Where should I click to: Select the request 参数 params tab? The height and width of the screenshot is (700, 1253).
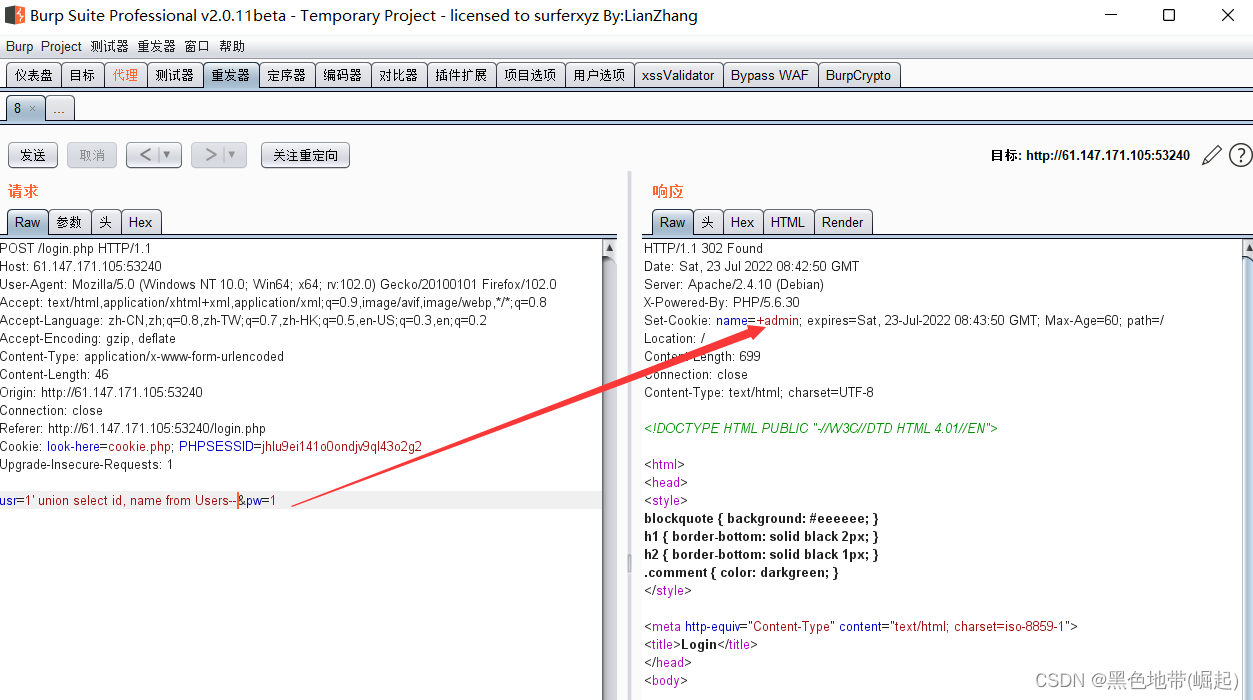69,222
